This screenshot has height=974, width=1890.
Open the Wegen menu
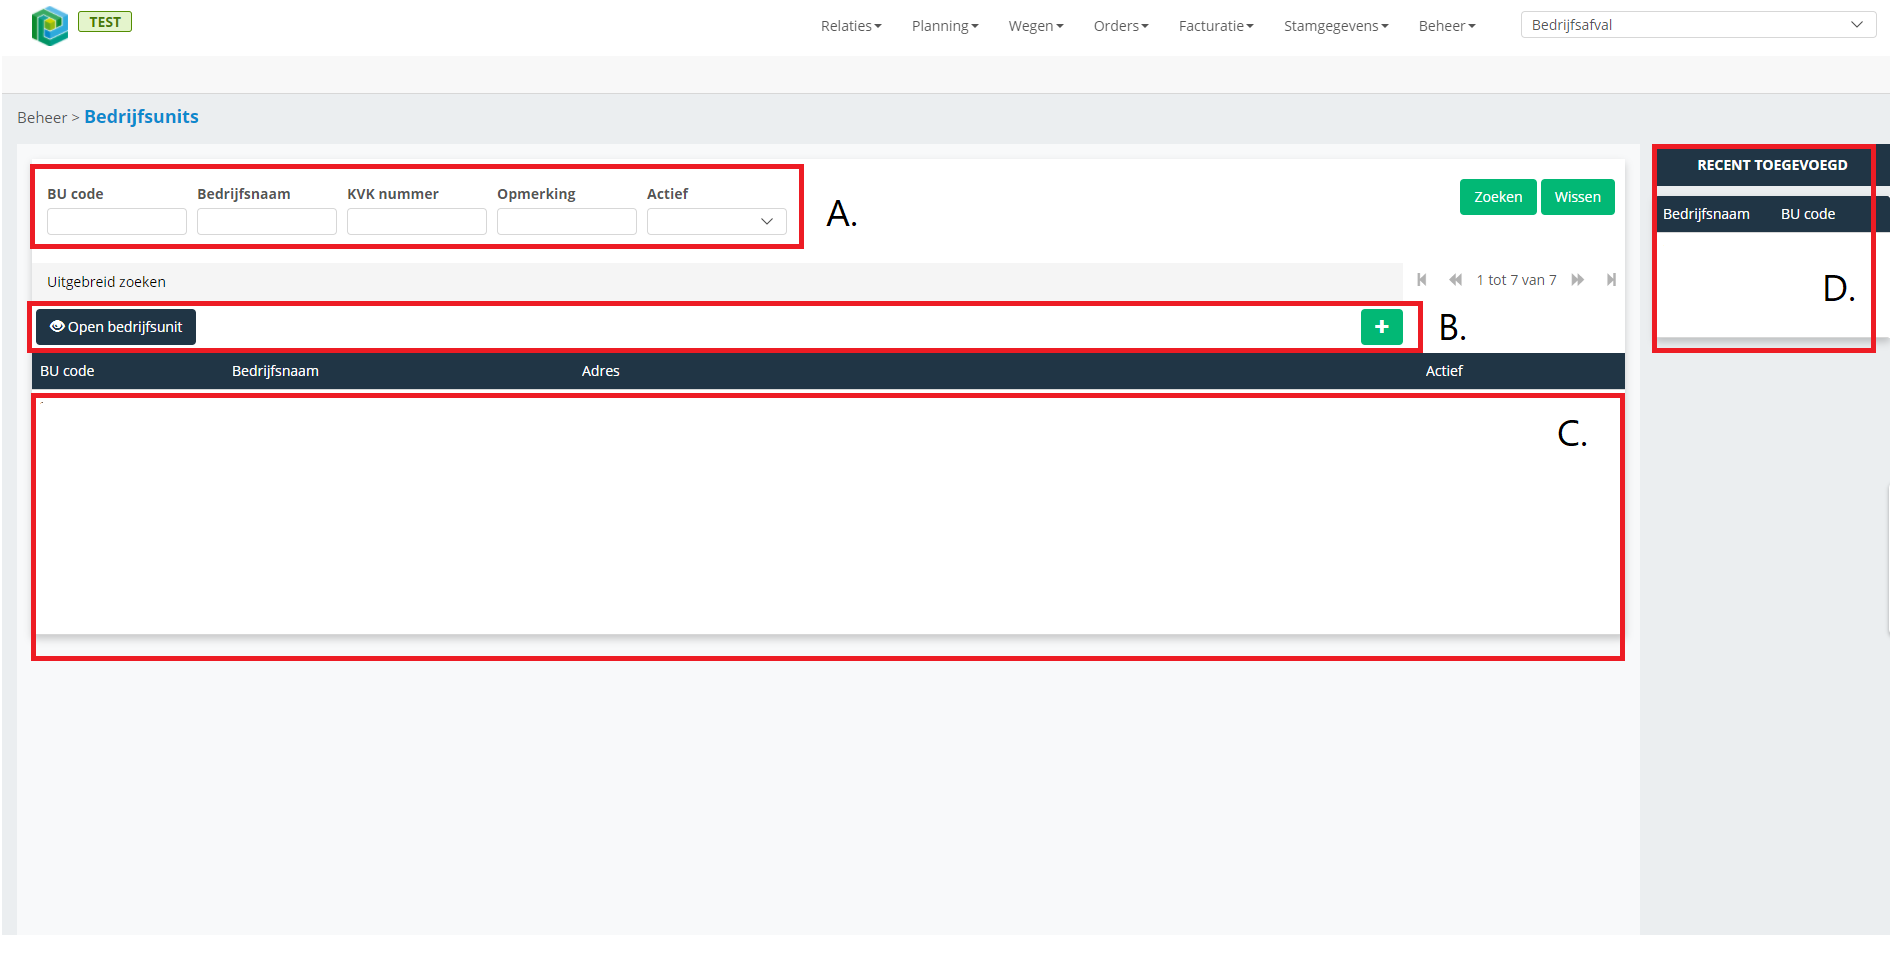[1036, 26]
